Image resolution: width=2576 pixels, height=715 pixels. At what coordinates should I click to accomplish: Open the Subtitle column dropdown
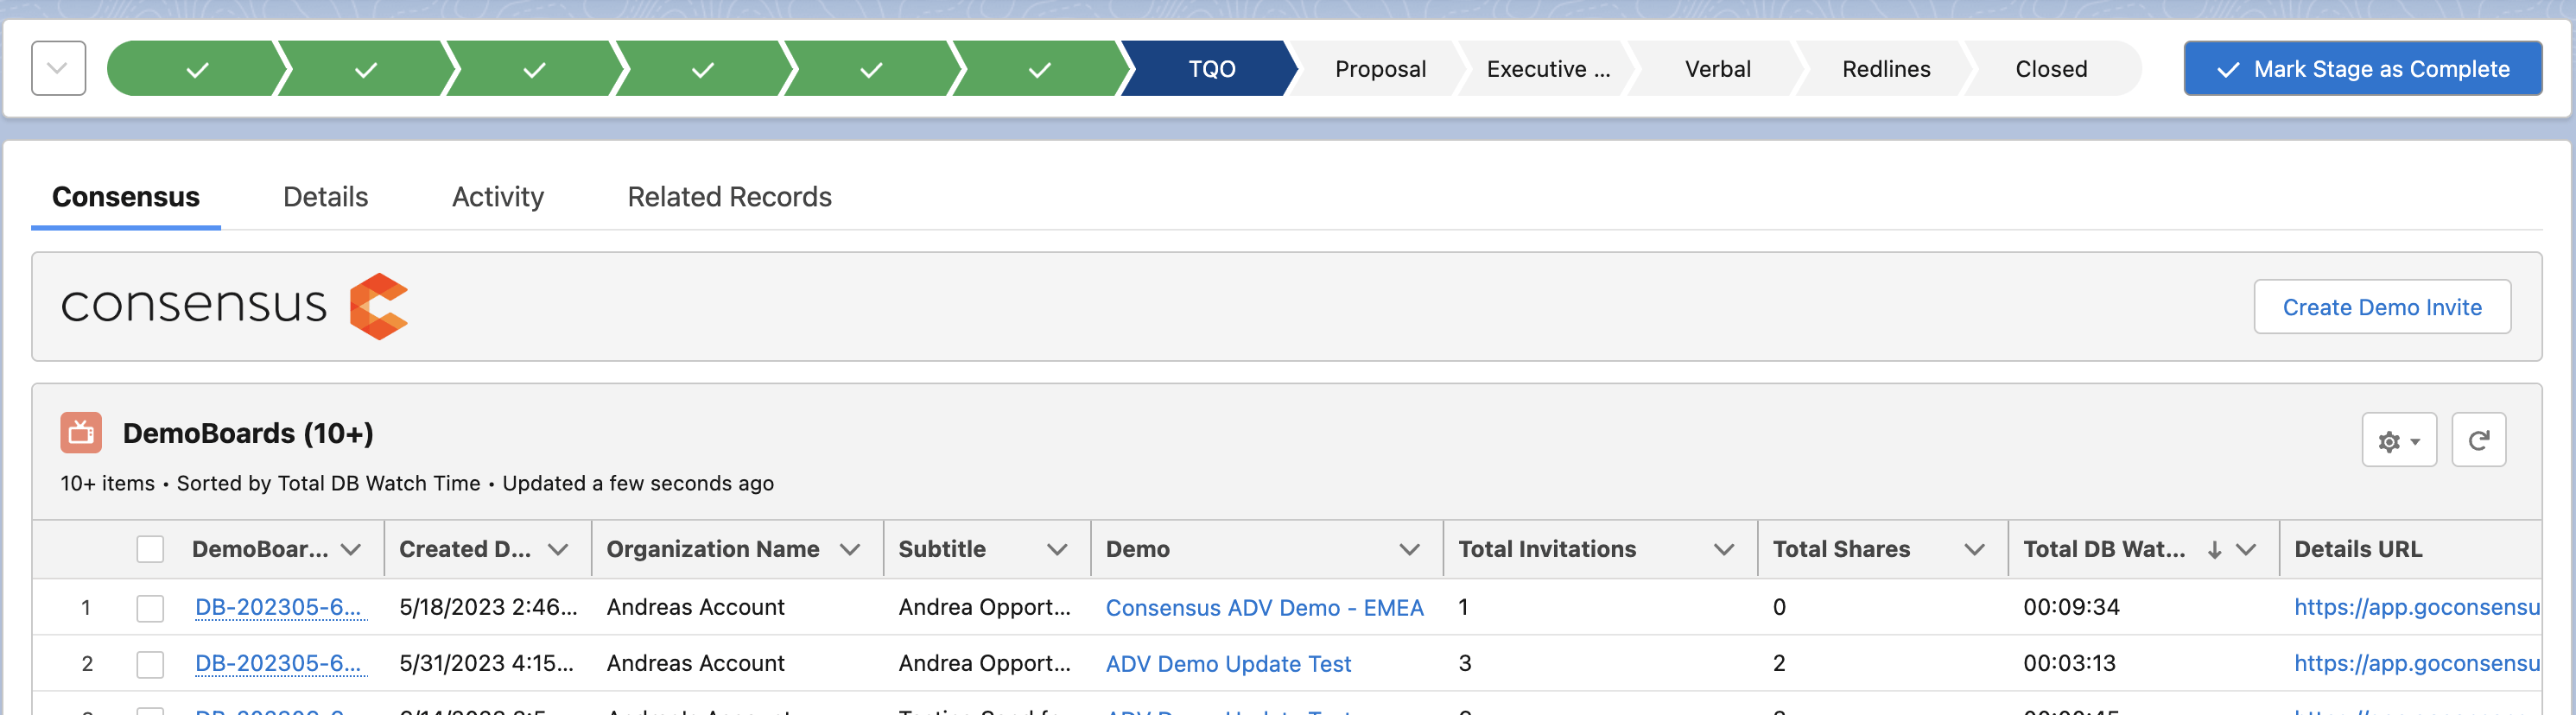coord(1057,549)
